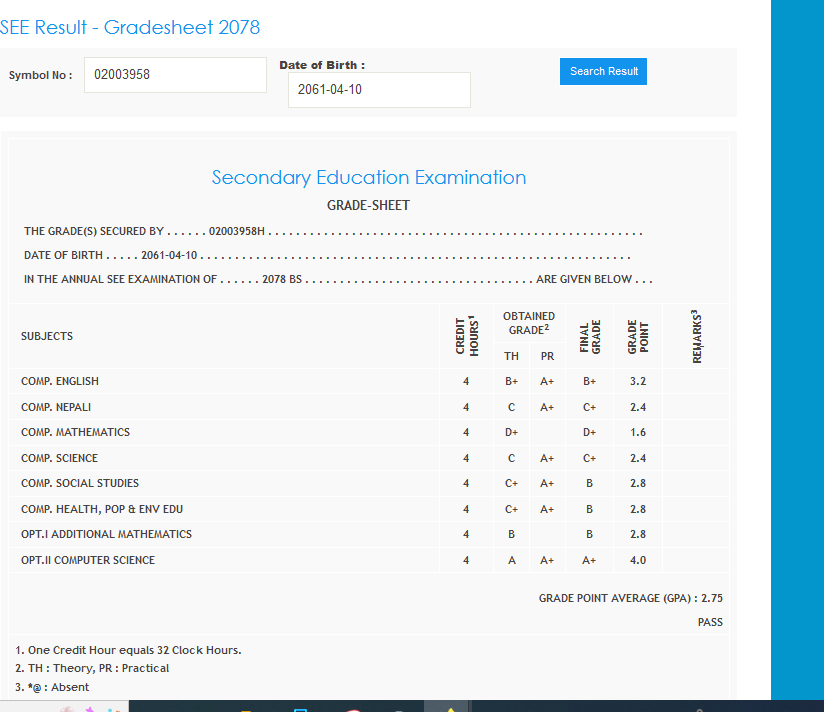Screen dimensions: 824x712
Task: Select the COMP. NEPALI subject row
Action: tap(56, 407)
